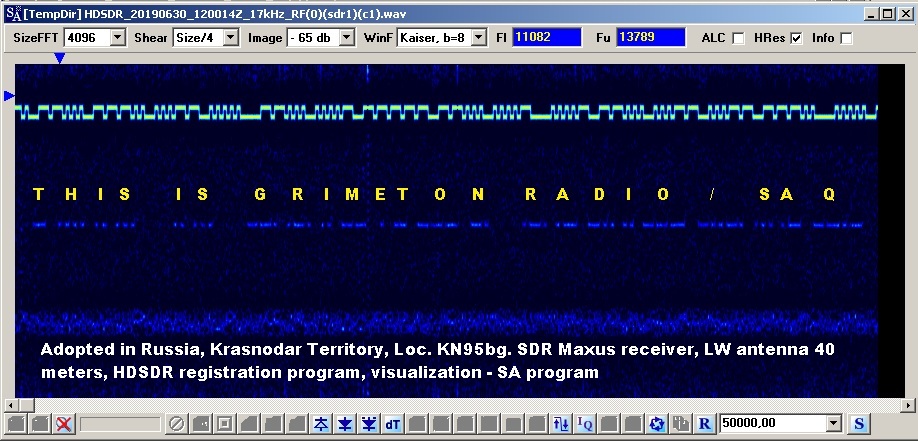Screen dimensions: 918x441
Task: Click the single down-arrow level icon
Action: 345,423
